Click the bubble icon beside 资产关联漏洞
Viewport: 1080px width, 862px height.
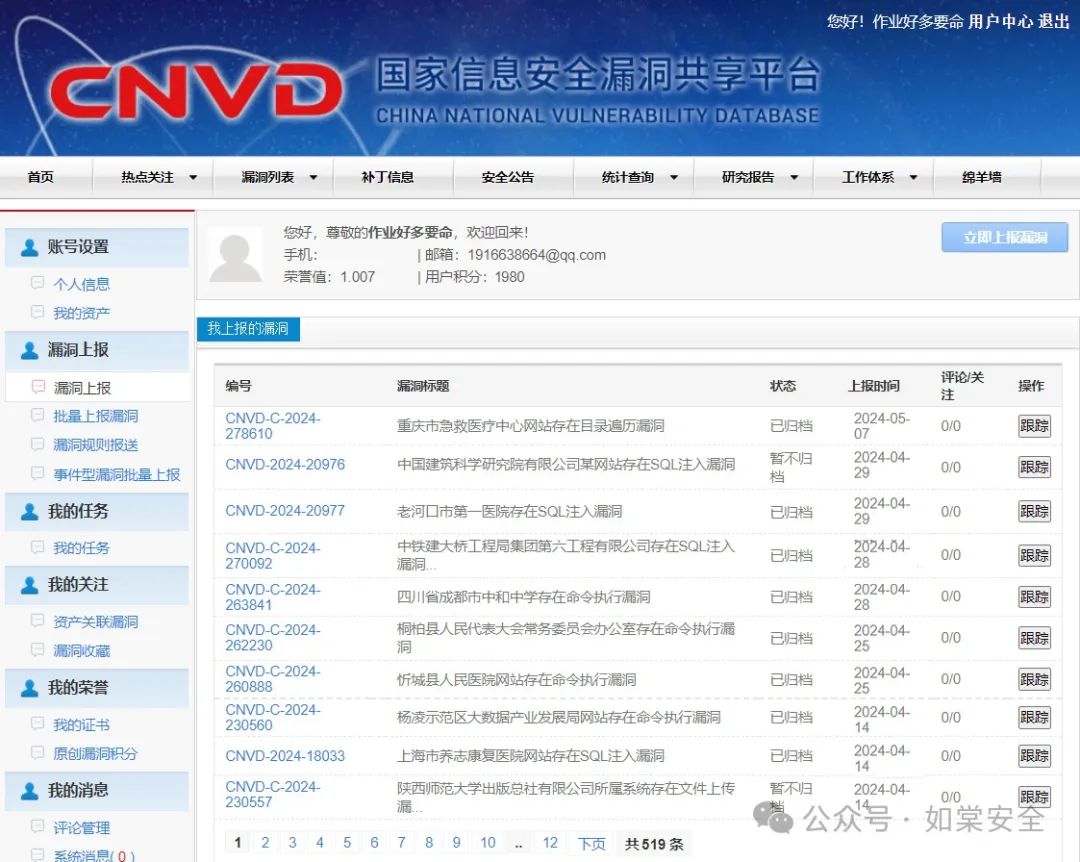[x=38, y=621]
